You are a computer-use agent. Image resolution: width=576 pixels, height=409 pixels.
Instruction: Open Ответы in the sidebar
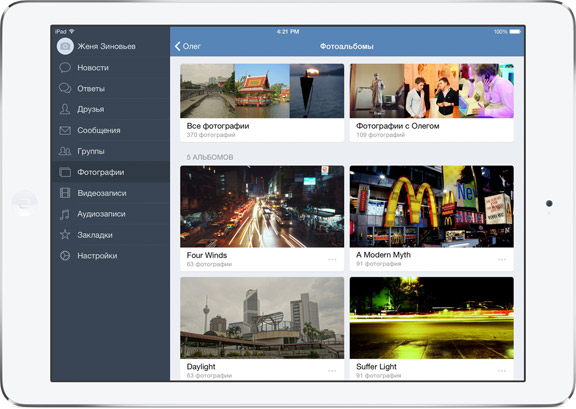111,88
